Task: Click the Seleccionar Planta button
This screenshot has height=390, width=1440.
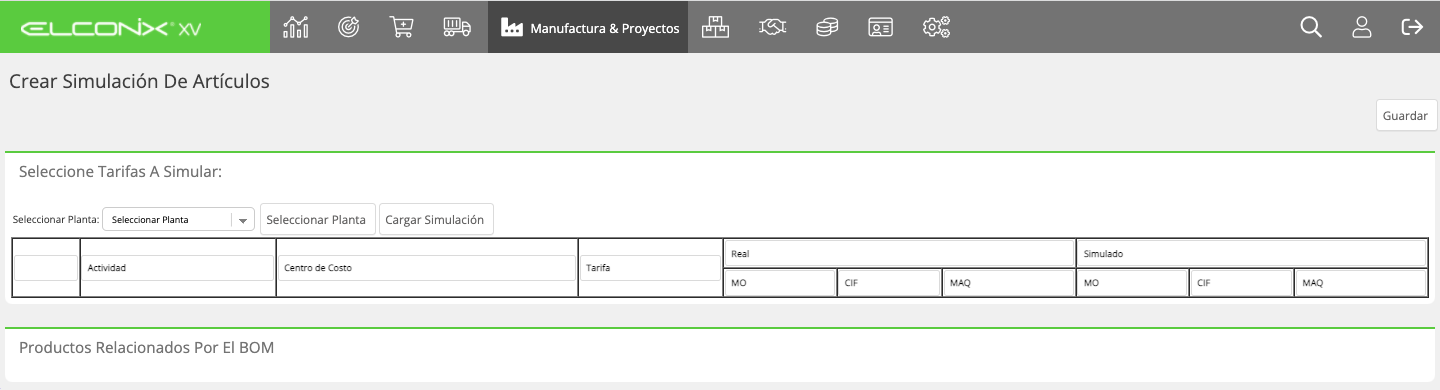Action: 318,220
